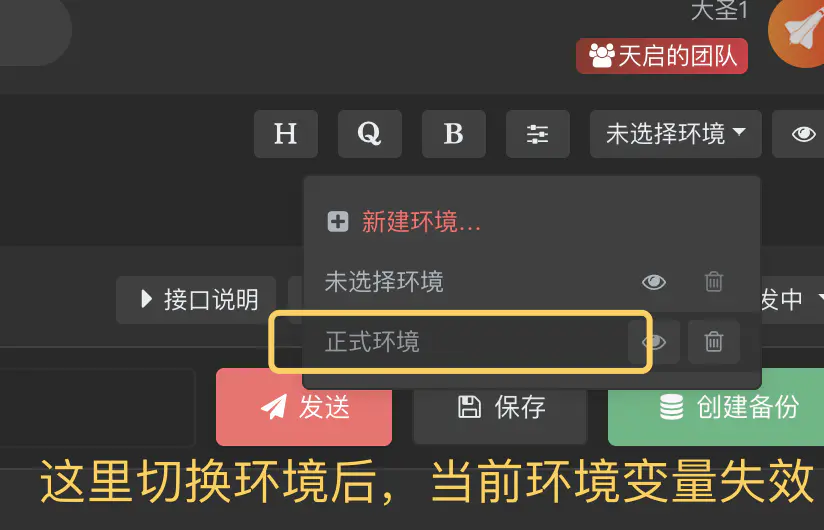Click the H header shortcut button

[x=286, y=134]
